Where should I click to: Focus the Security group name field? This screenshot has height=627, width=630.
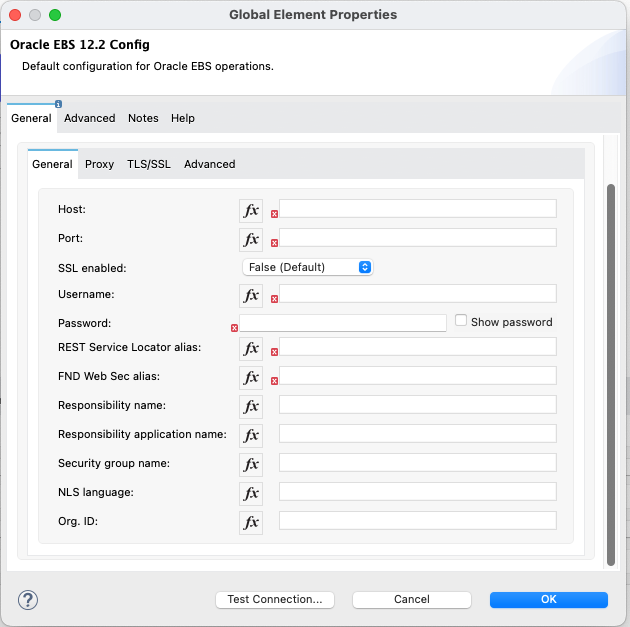(x=417, y=463)
